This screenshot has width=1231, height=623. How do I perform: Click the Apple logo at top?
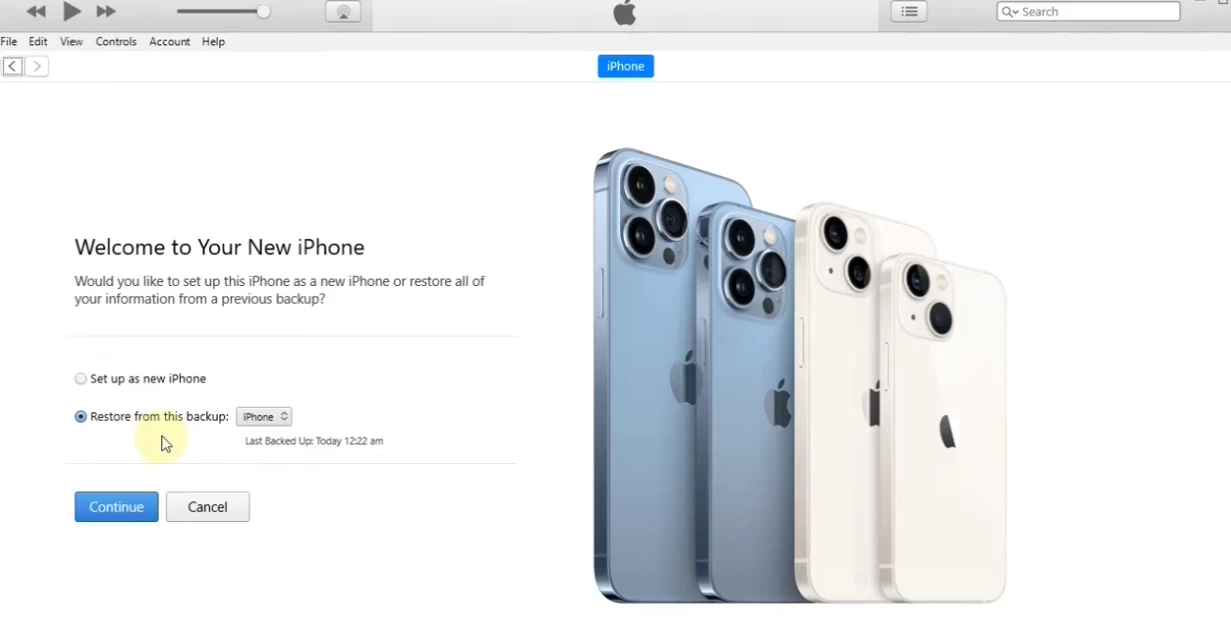pos(625,13)
